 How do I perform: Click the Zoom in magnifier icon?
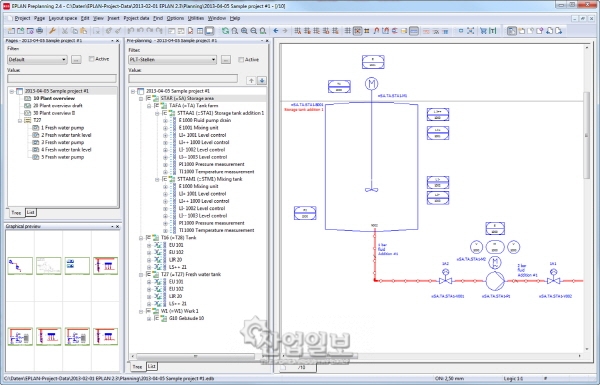tap(244, 31)
